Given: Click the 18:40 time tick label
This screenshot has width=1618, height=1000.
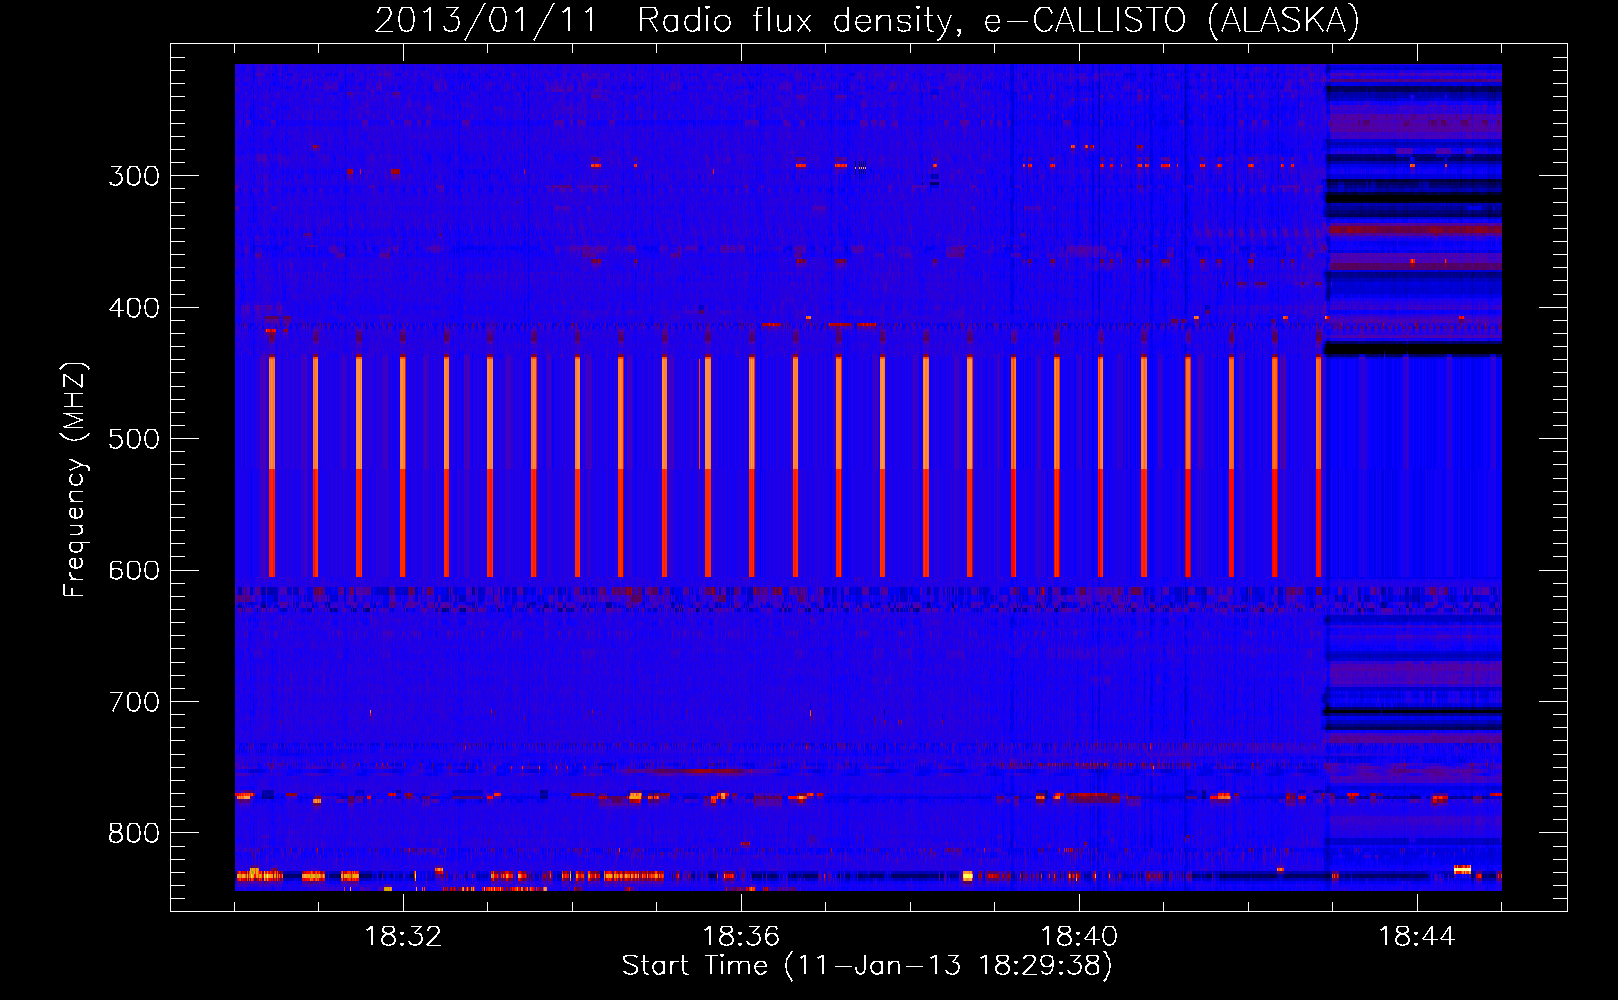Looking at the screenshot, I should [x=1079, y=937].
